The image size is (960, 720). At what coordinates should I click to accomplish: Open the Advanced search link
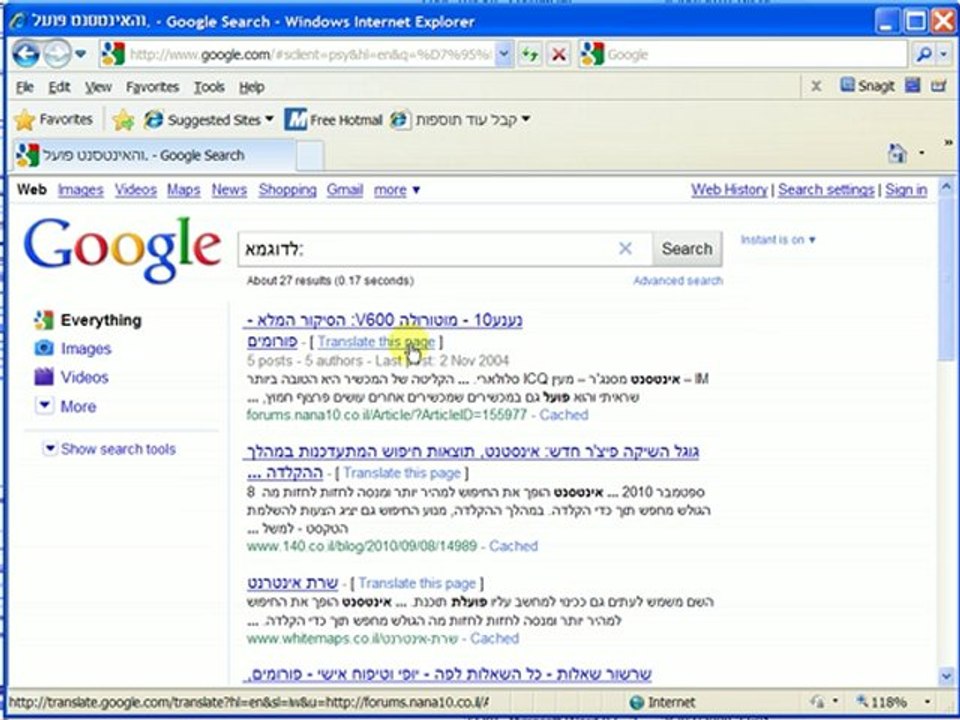click(678, 280)
